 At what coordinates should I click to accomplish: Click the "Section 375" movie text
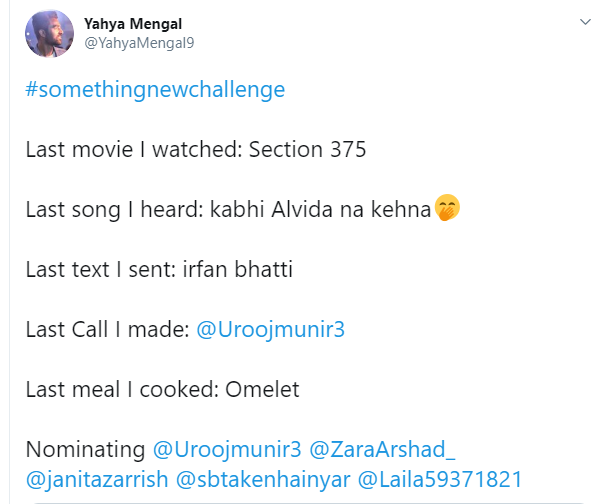[308, 150]
